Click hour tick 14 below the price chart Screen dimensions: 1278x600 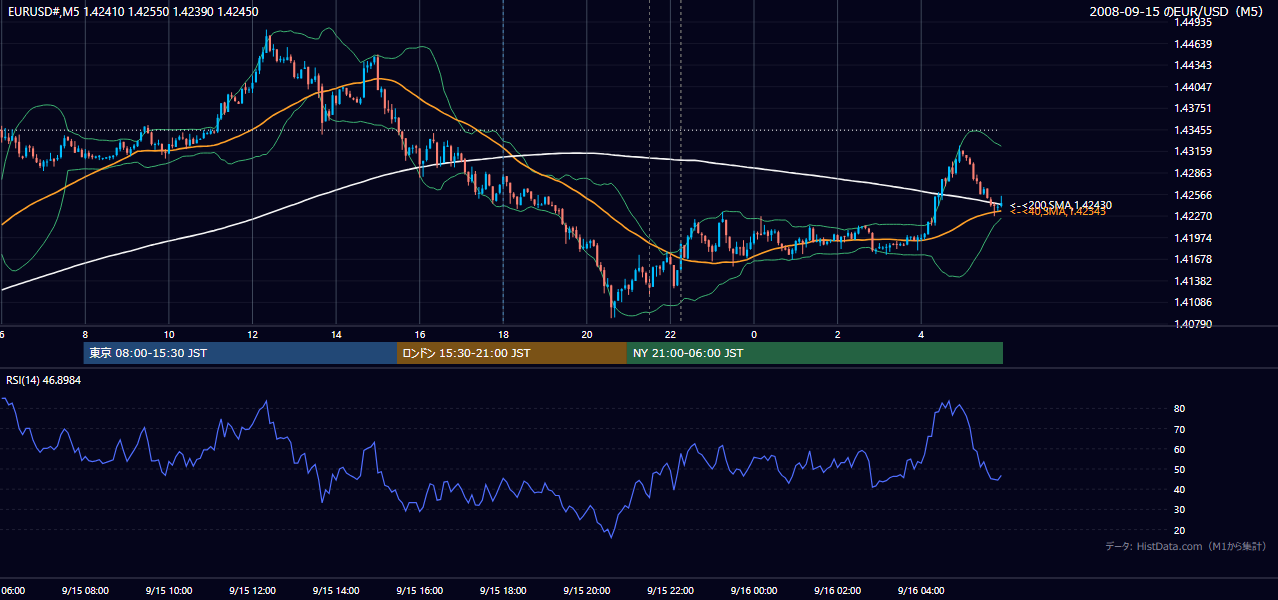[x=336, y=335]
